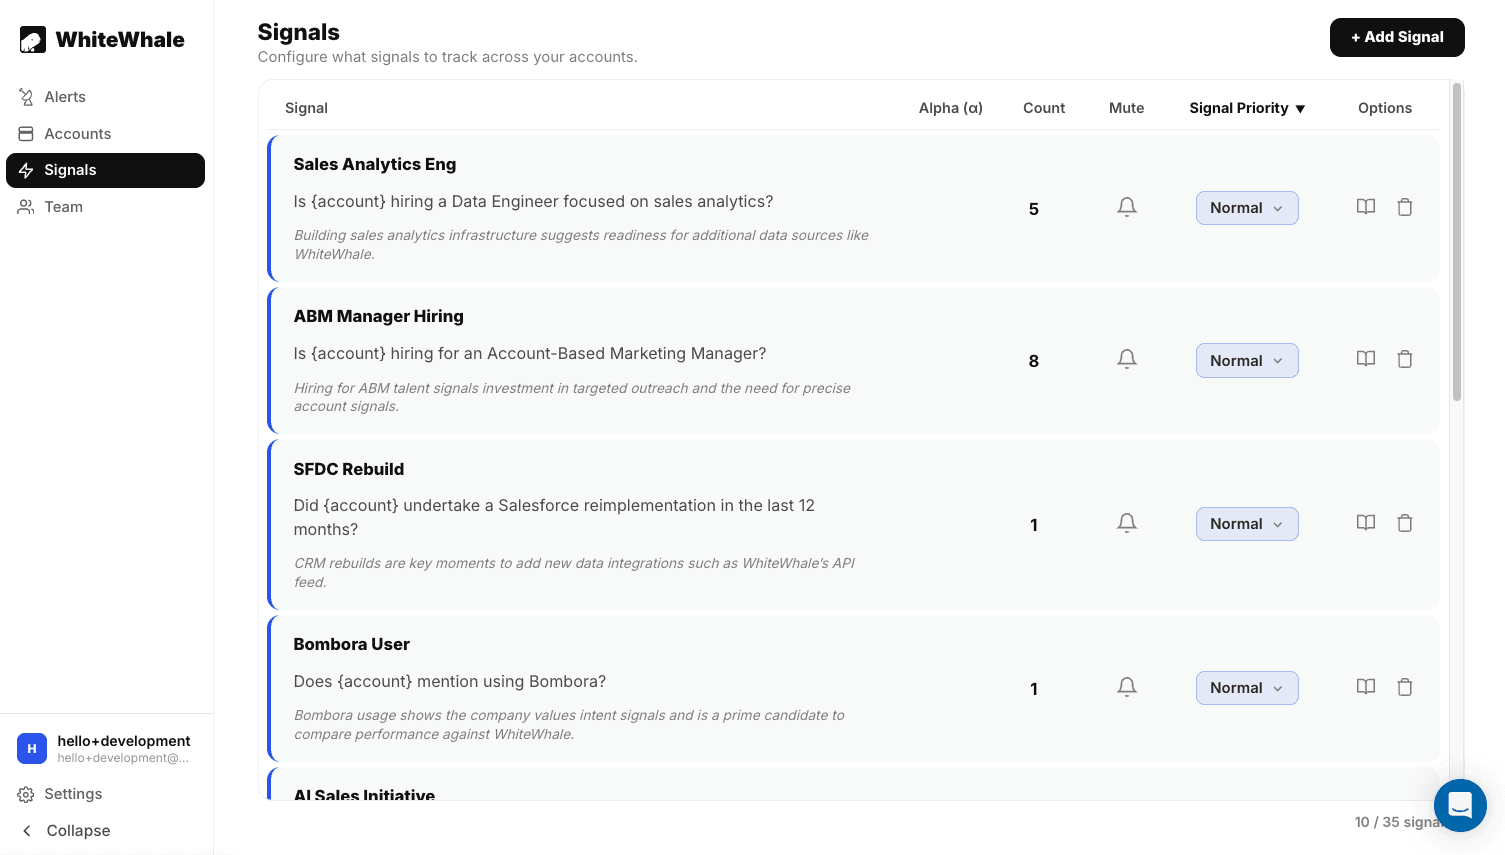Screen dimensions: 1505x855
Task: Click the Salesforce reimplementation question text
Action: click(x=554, y=518)
